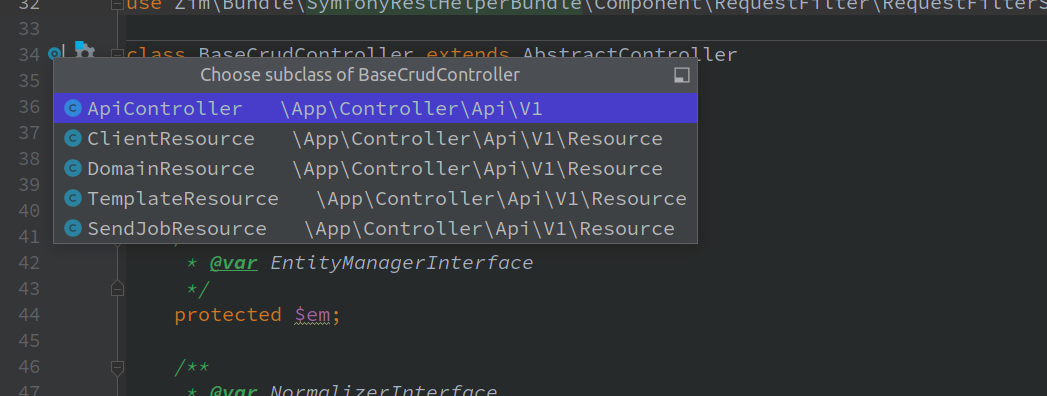Collapse the BaseCrudController class fold marker

118,54
